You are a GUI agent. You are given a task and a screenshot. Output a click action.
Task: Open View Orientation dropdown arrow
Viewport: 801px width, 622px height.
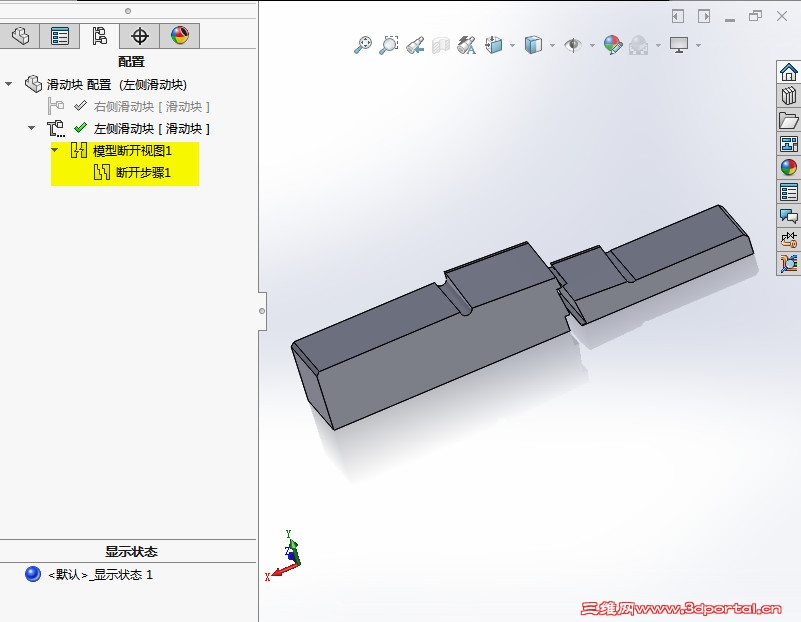point(512,45)
